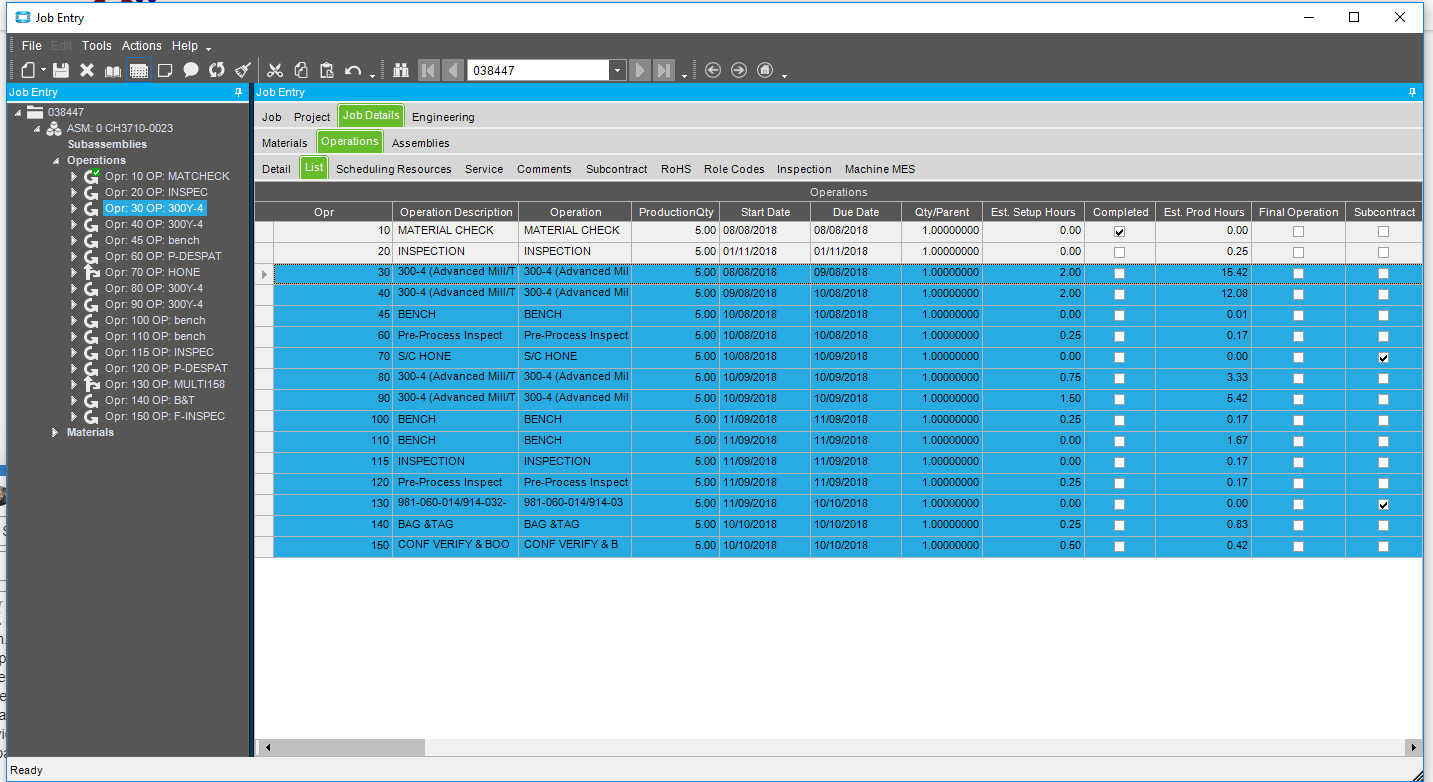
Task: Jump to the first record arrow
Action: (x=429, y=70)
